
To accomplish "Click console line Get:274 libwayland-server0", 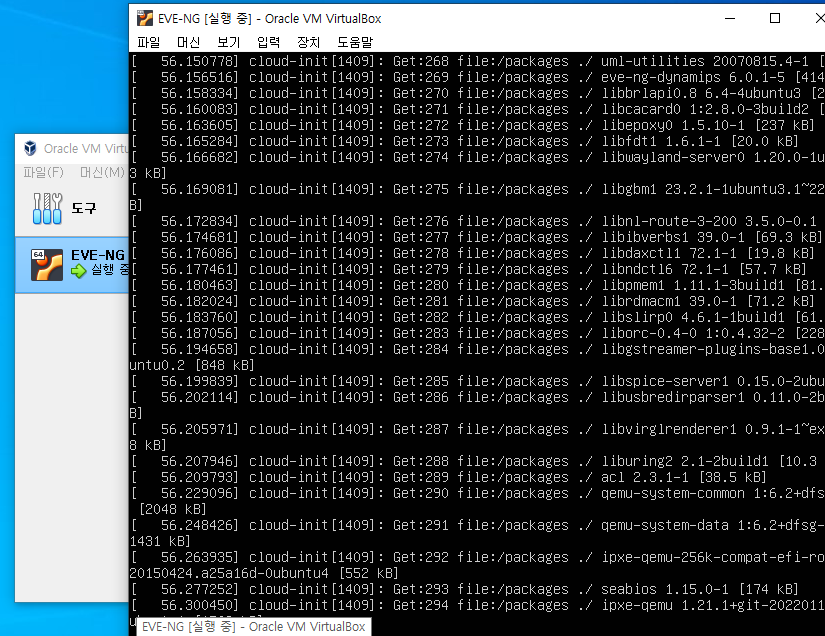I will point(477,157).
